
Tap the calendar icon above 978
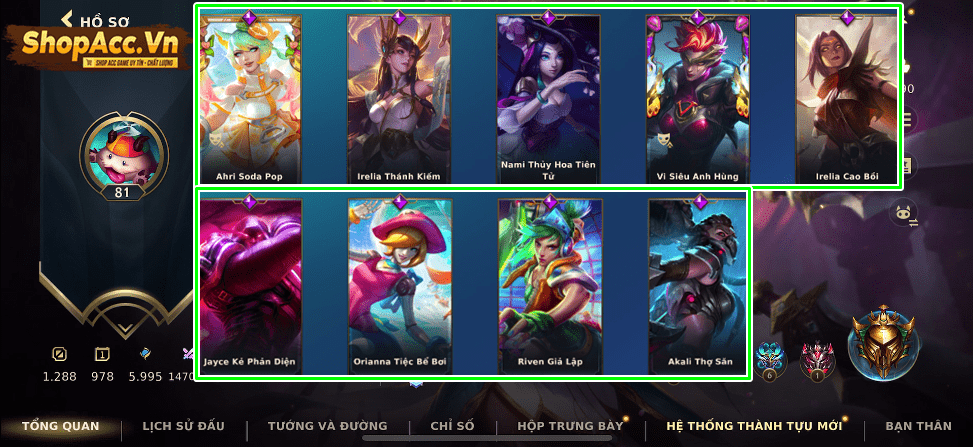102,354
